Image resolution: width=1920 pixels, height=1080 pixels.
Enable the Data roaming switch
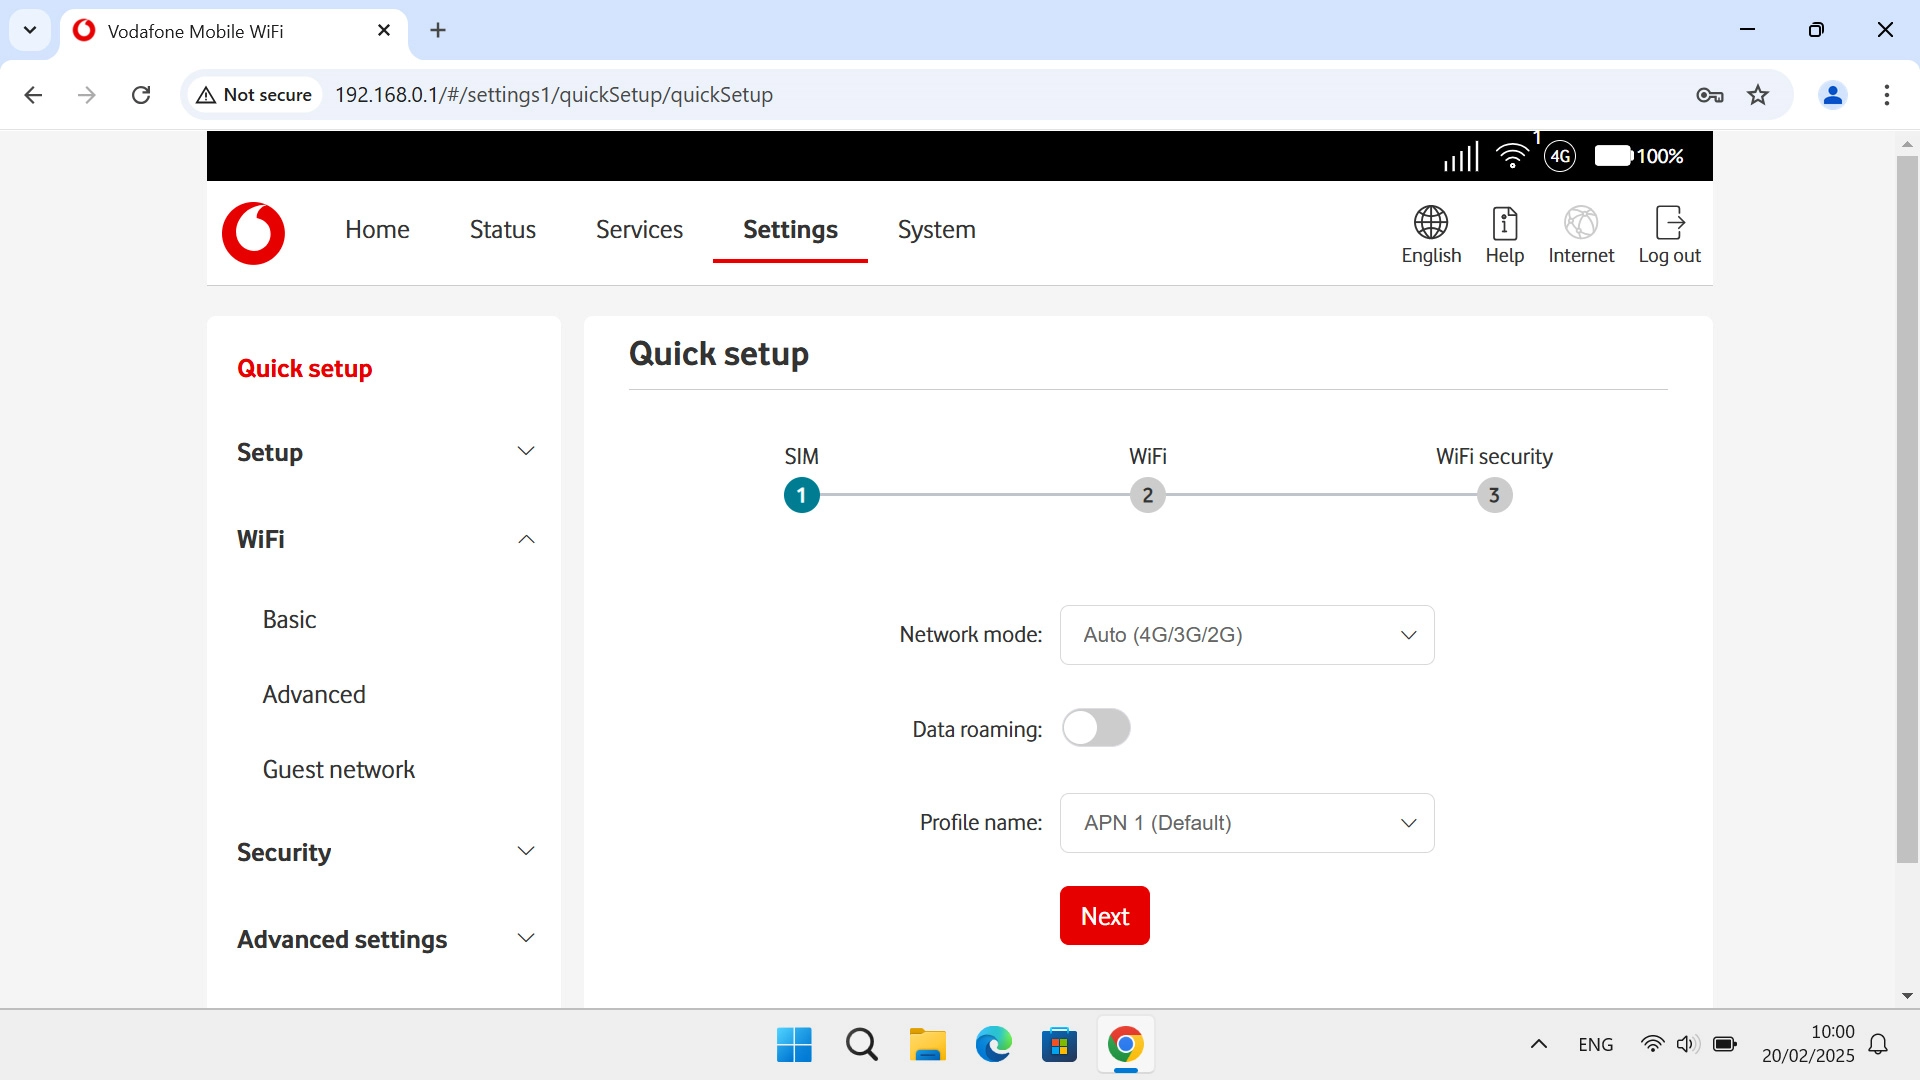1096,728
